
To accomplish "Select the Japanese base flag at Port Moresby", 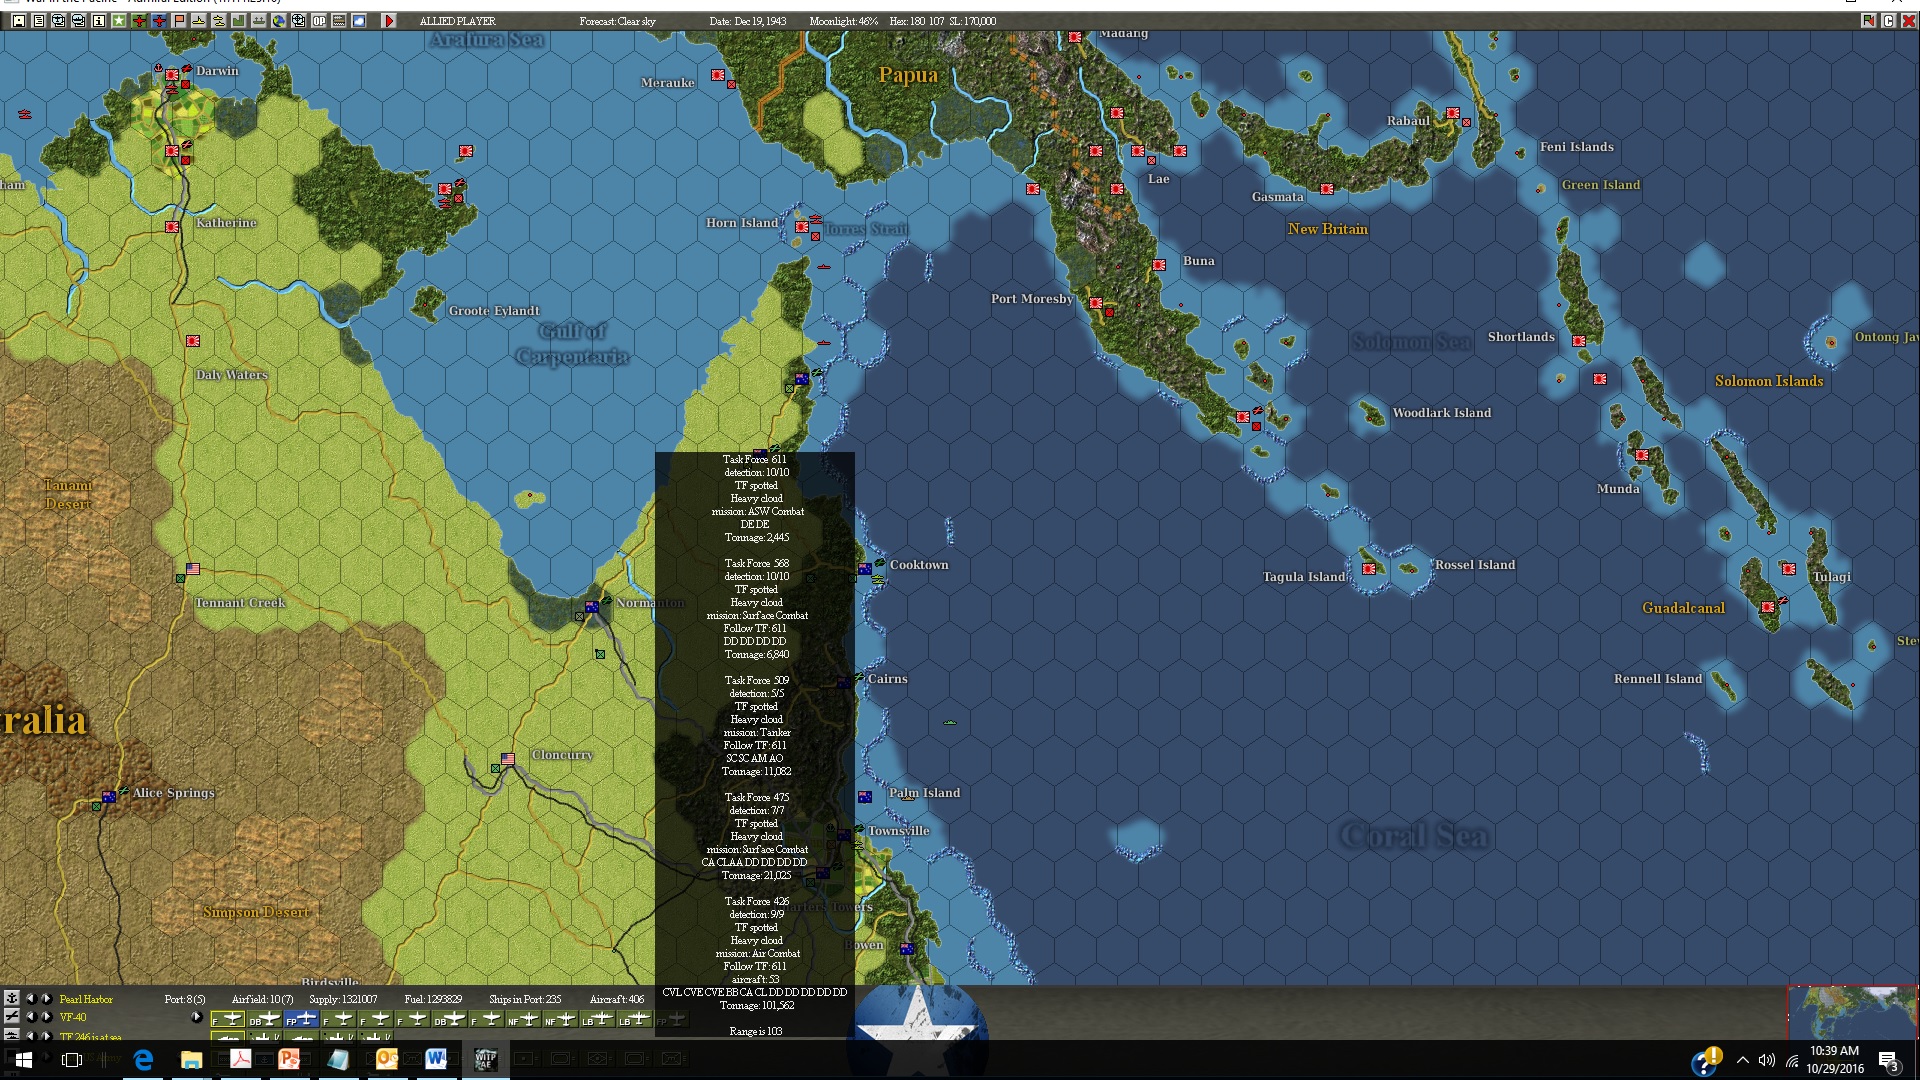I will point(1096,303).
